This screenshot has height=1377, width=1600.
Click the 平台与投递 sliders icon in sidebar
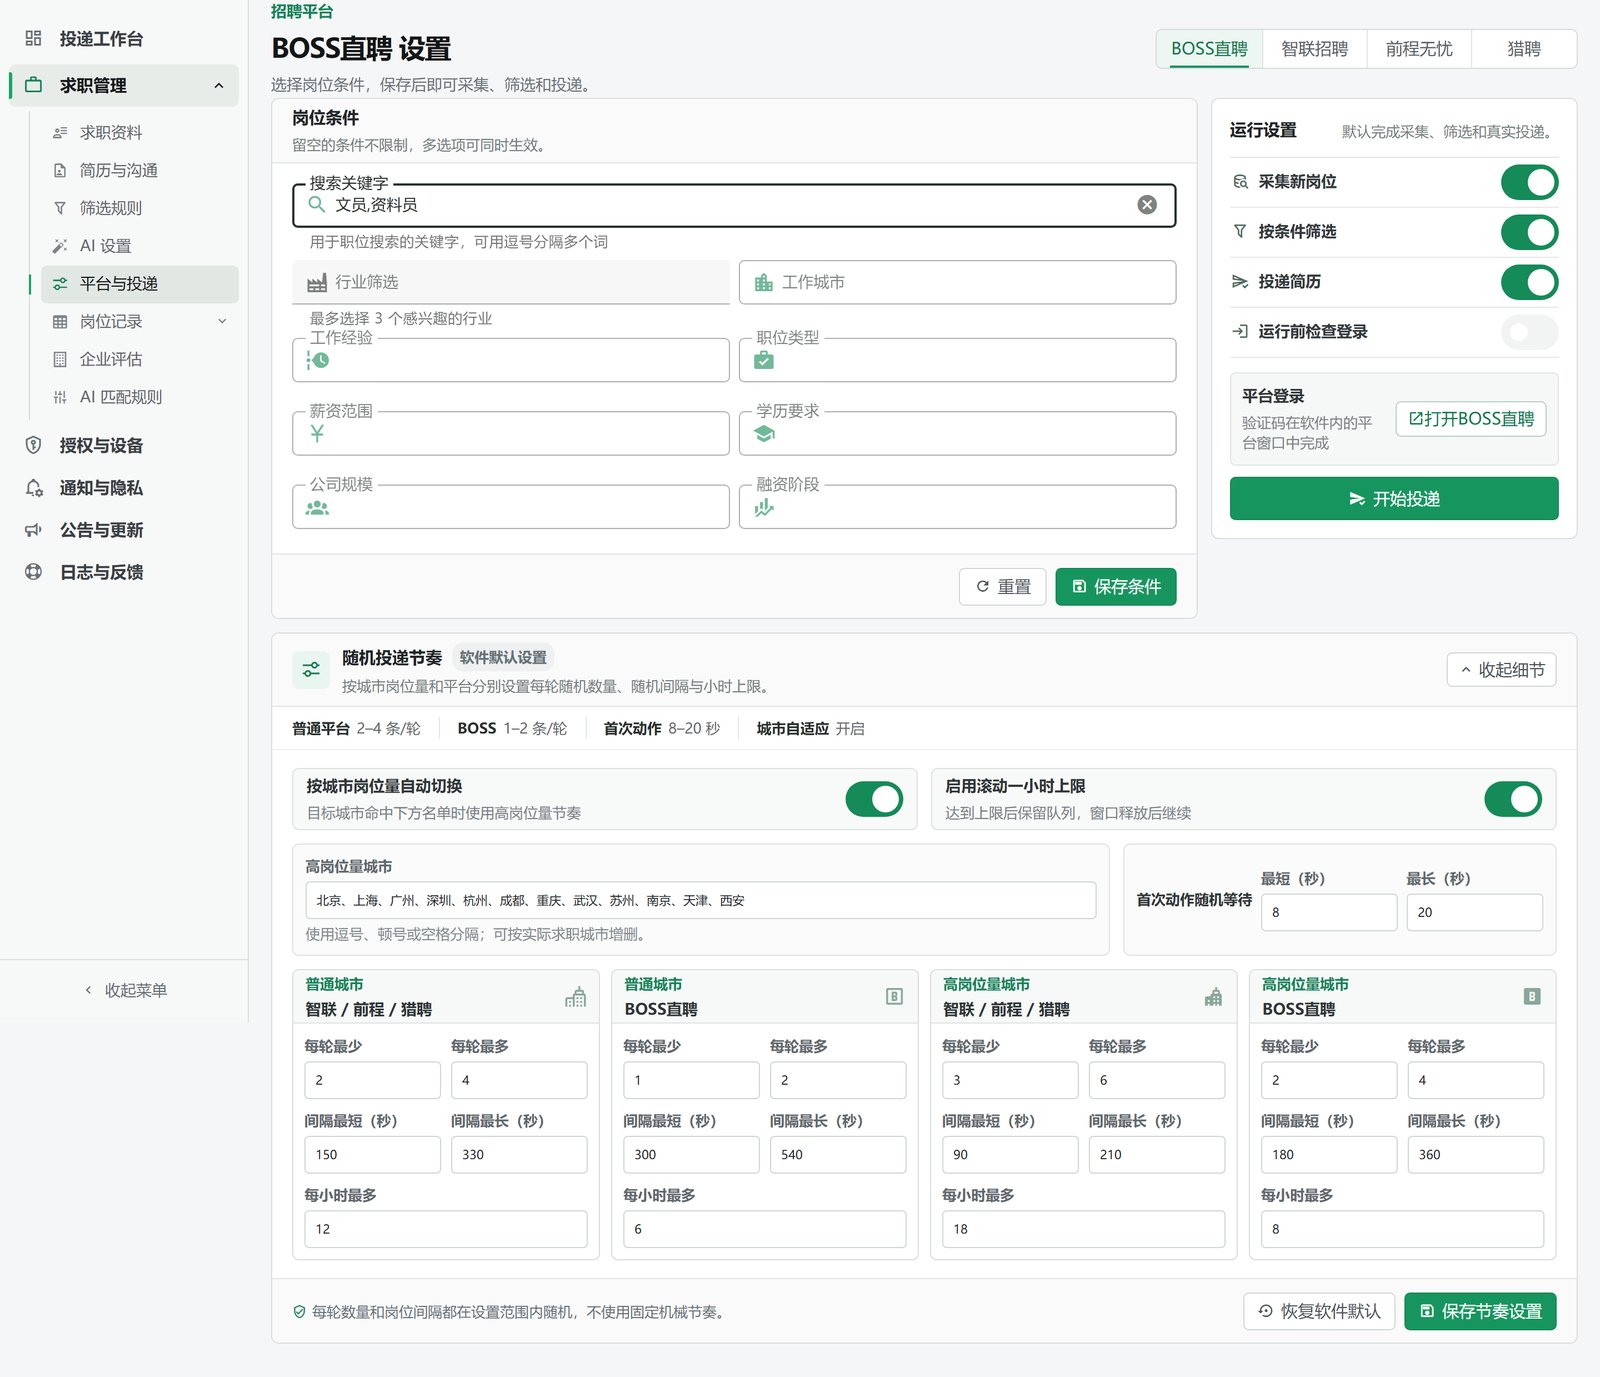(60, 284)
